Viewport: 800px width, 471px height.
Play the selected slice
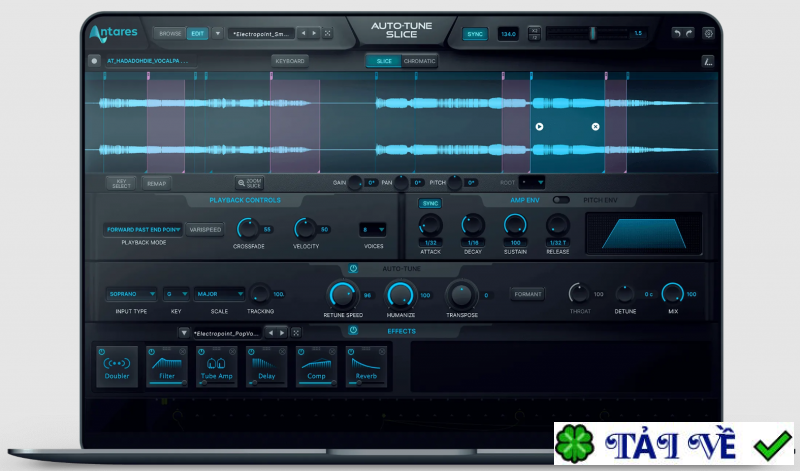pos(539,127)
